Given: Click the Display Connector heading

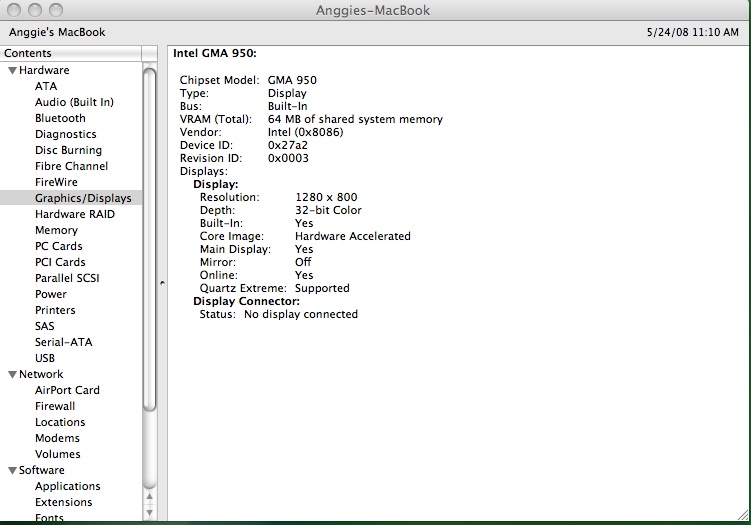Looking at the screenshot, I should [x=246, y=301].
